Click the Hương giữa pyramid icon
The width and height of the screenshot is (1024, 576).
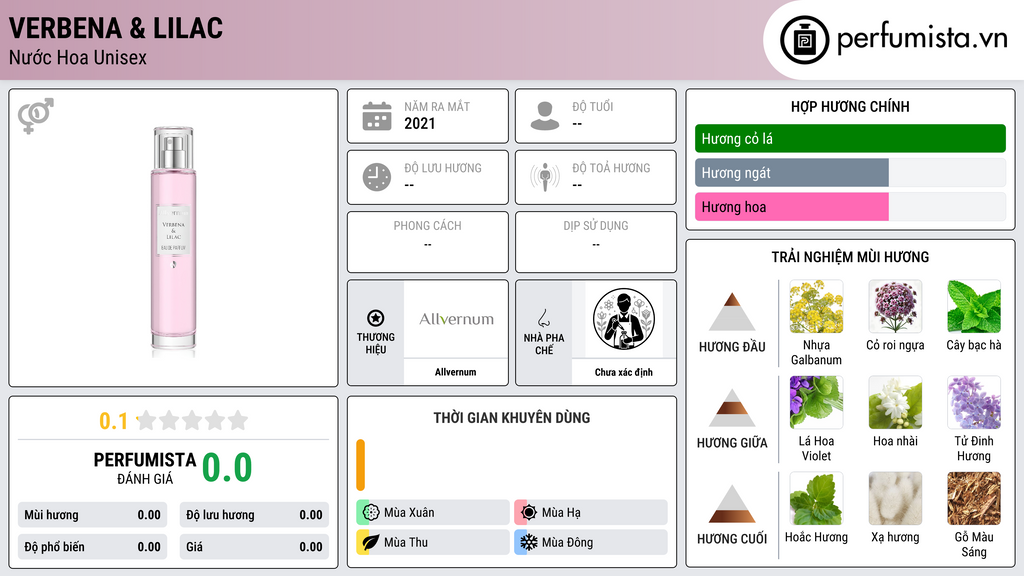(x=732, y=408)
